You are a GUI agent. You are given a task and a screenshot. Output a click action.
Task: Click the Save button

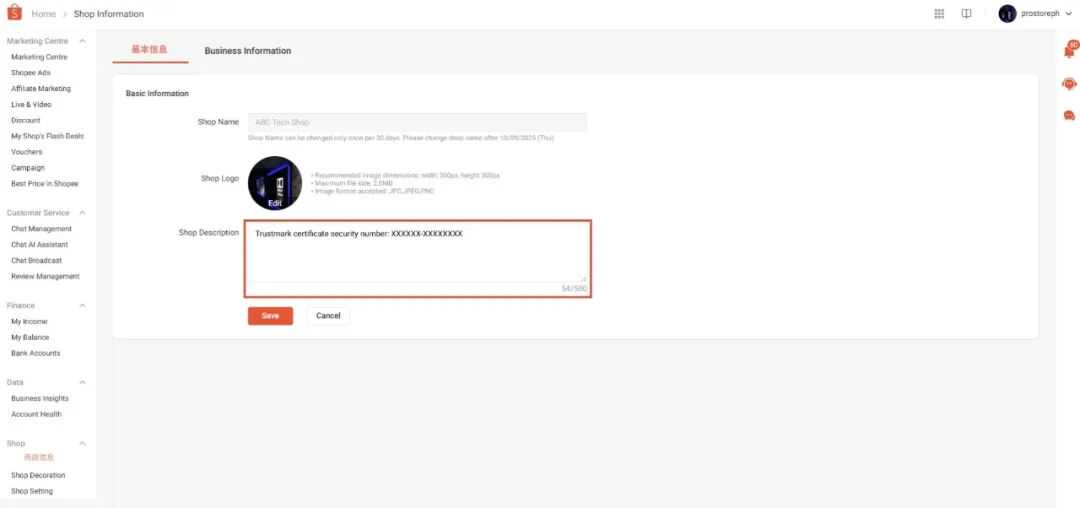[270, 316]
